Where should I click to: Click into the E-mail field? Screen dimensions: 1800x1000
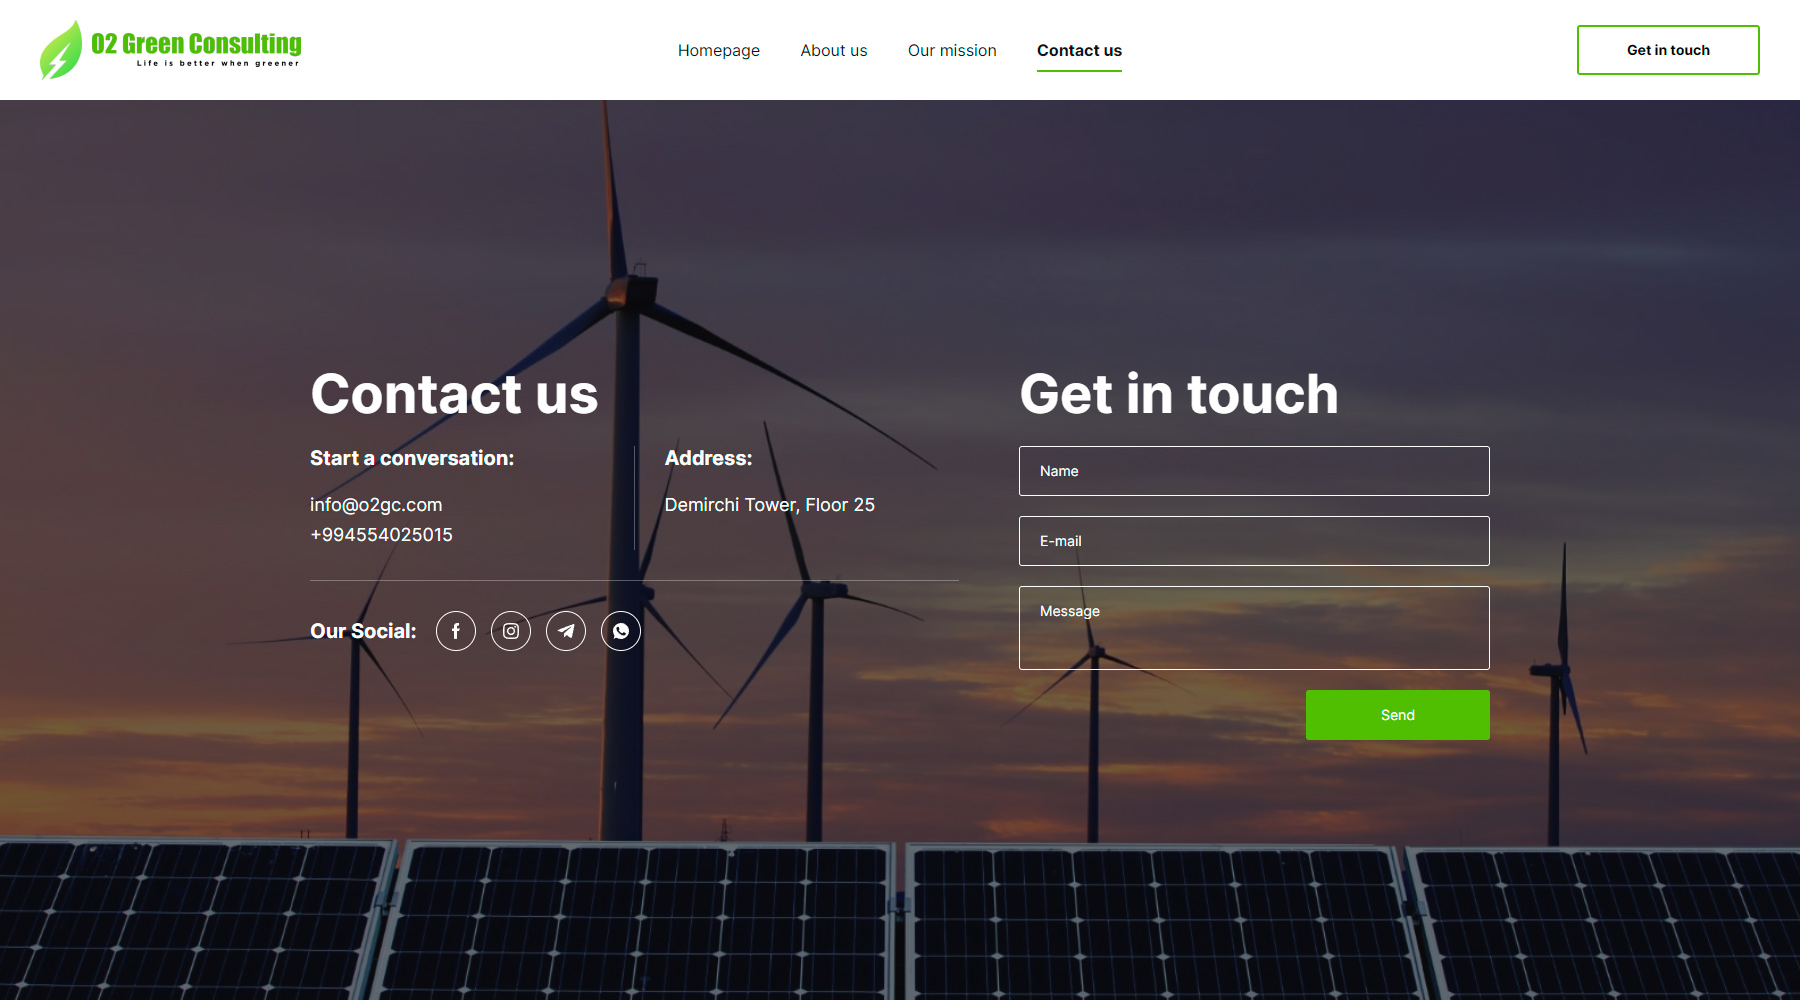(x=1254, y=541)
